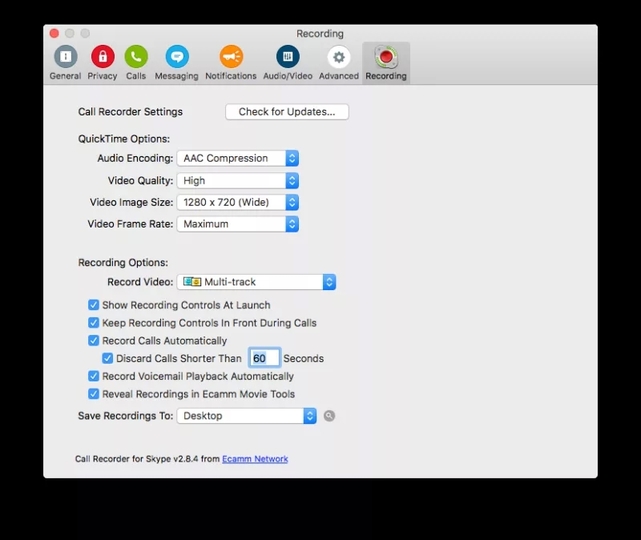Open the General preferences icon
The height and width of the screenshot is (540, 641).
pos(65,56)
